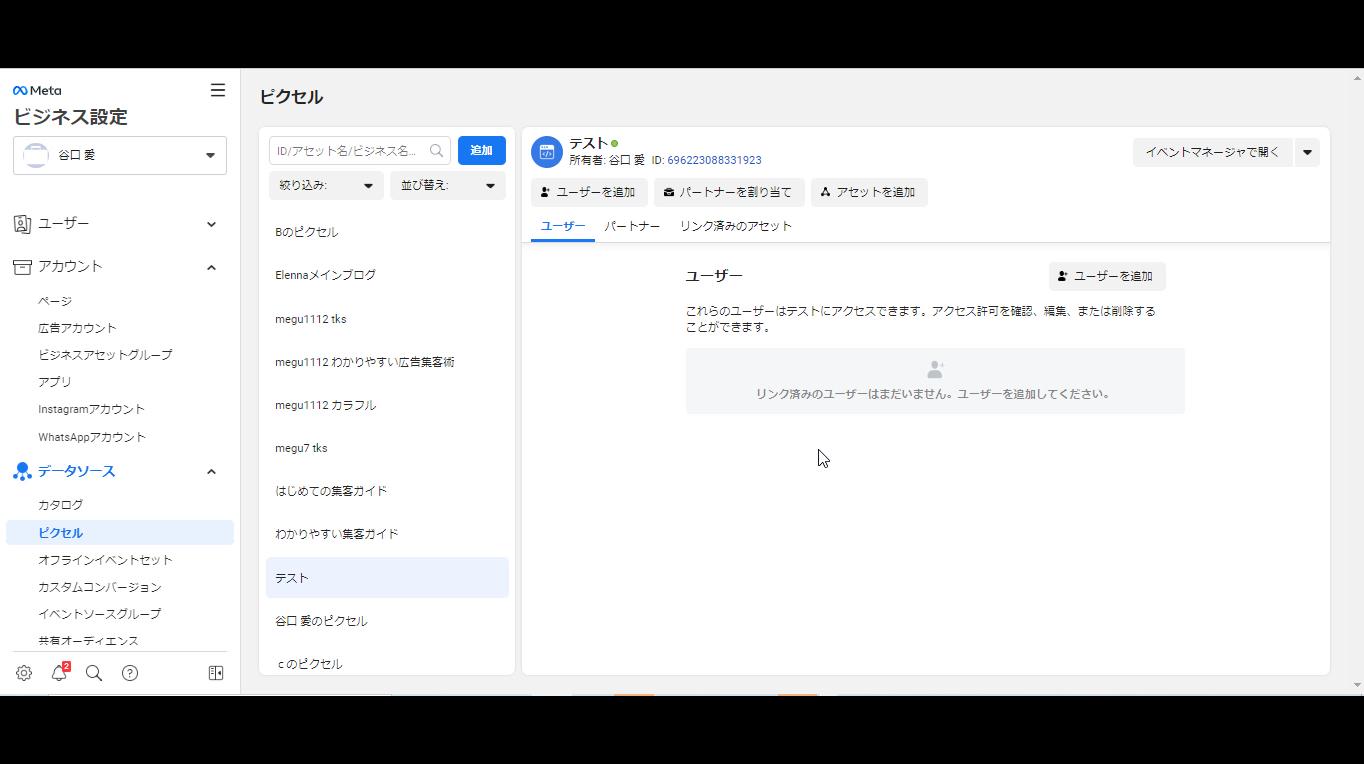This screenshot has height=764, width=1364.
Task: Go to ビジネスアセットグループ
Action: [x=105, y=355]
